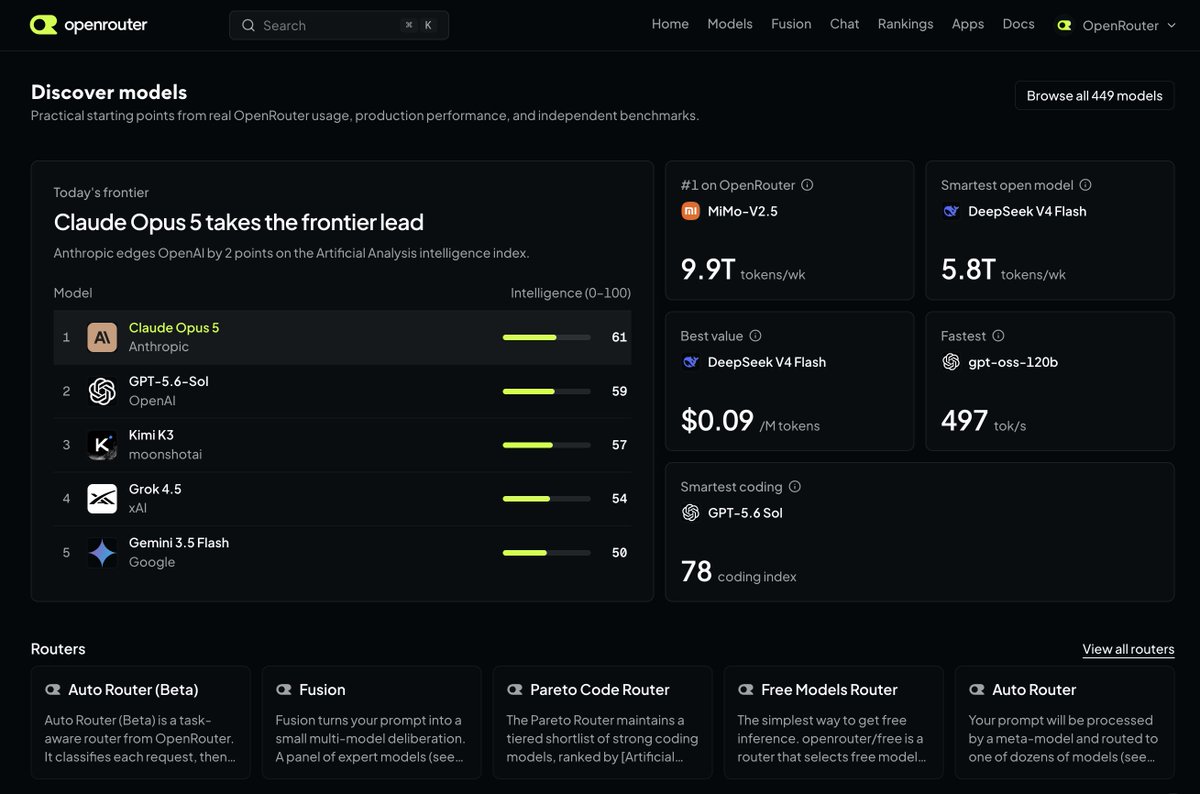Click the search magnifier icon
This screenshot has height=794, width=1200.
click(x=248, y=25)
